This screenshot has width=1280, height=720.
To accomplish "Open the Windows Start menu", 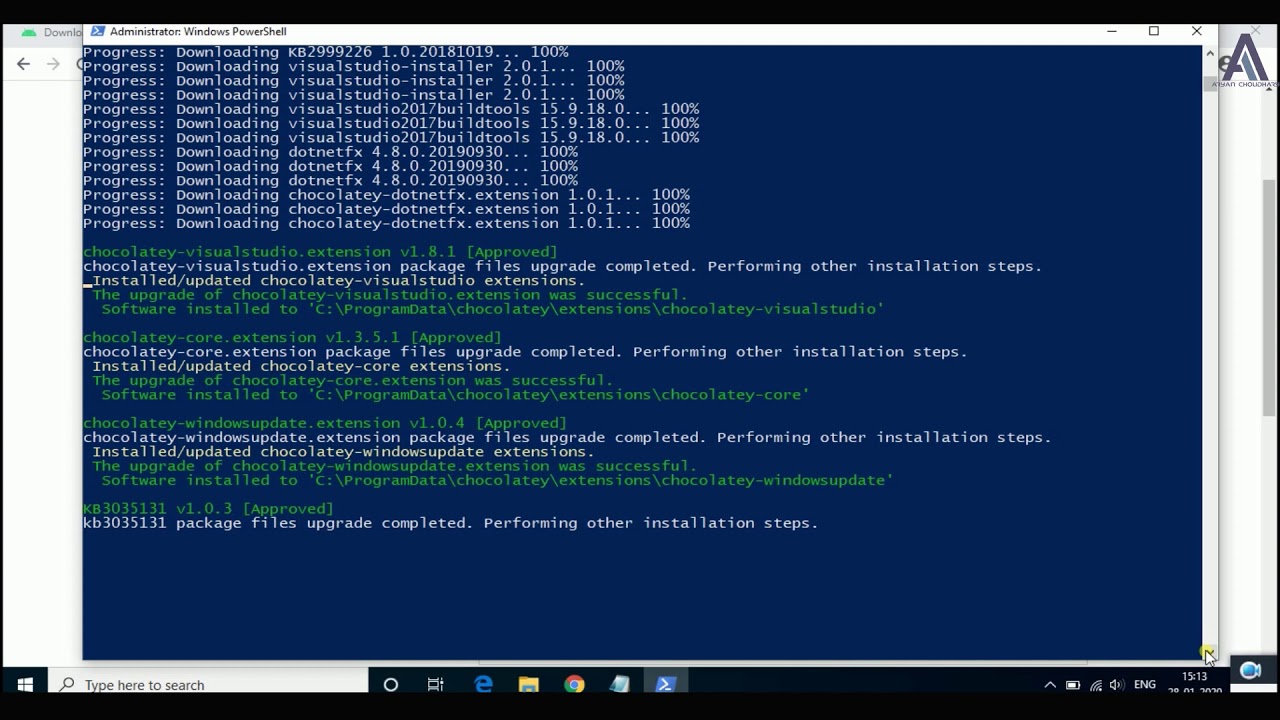I will [25, 685].
